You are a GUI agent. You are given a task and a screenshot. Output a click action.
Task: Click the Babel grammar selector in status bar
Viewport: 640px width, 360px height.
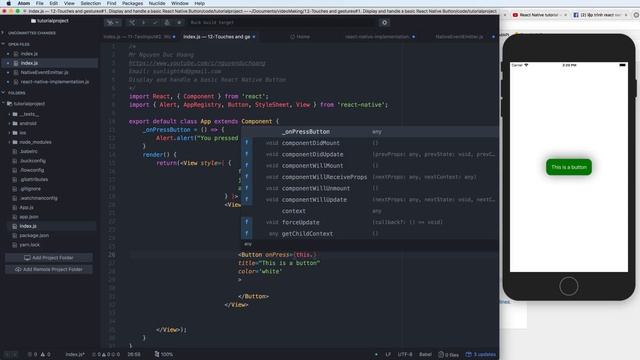[x=425, y=354]
